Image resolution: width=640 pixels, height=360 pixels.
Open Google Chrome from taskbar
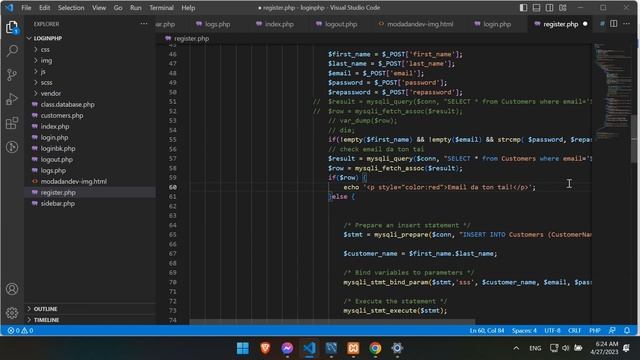pos(375,348)
